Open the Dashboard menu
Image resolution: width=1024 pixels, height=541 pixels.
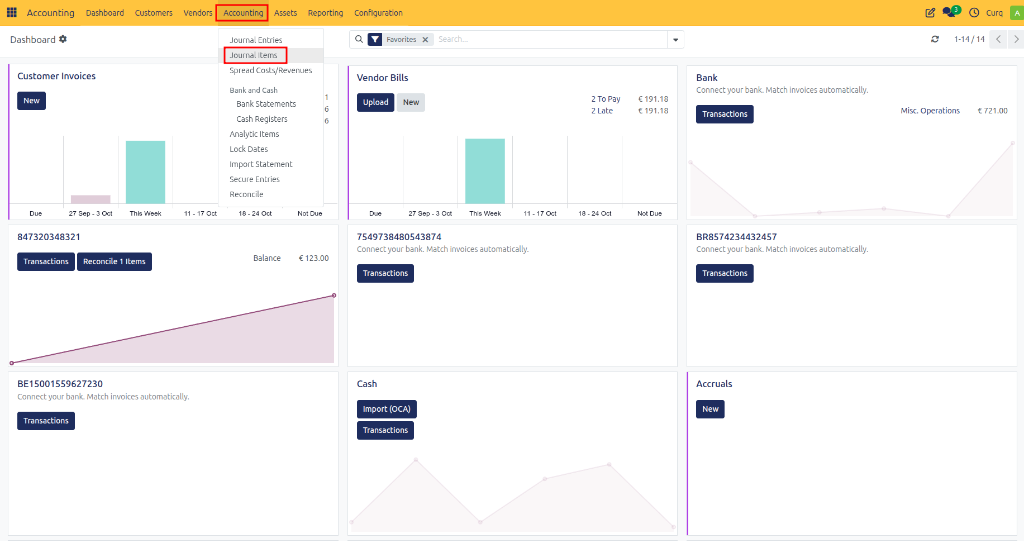104,12
